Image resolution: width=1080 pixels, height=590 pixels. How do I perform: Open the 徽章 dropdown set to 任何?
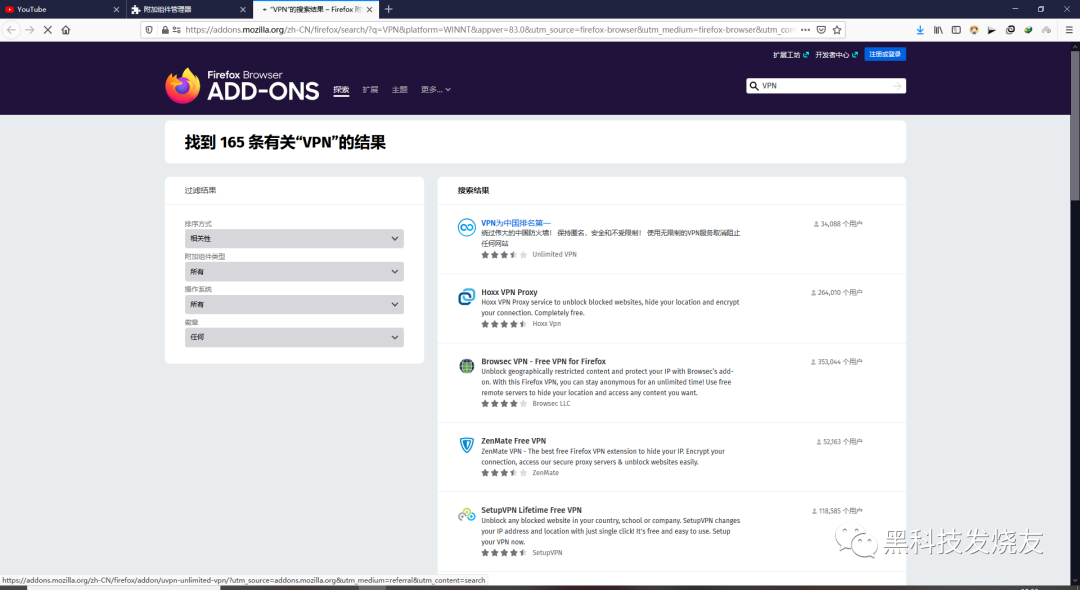point(294,337)
